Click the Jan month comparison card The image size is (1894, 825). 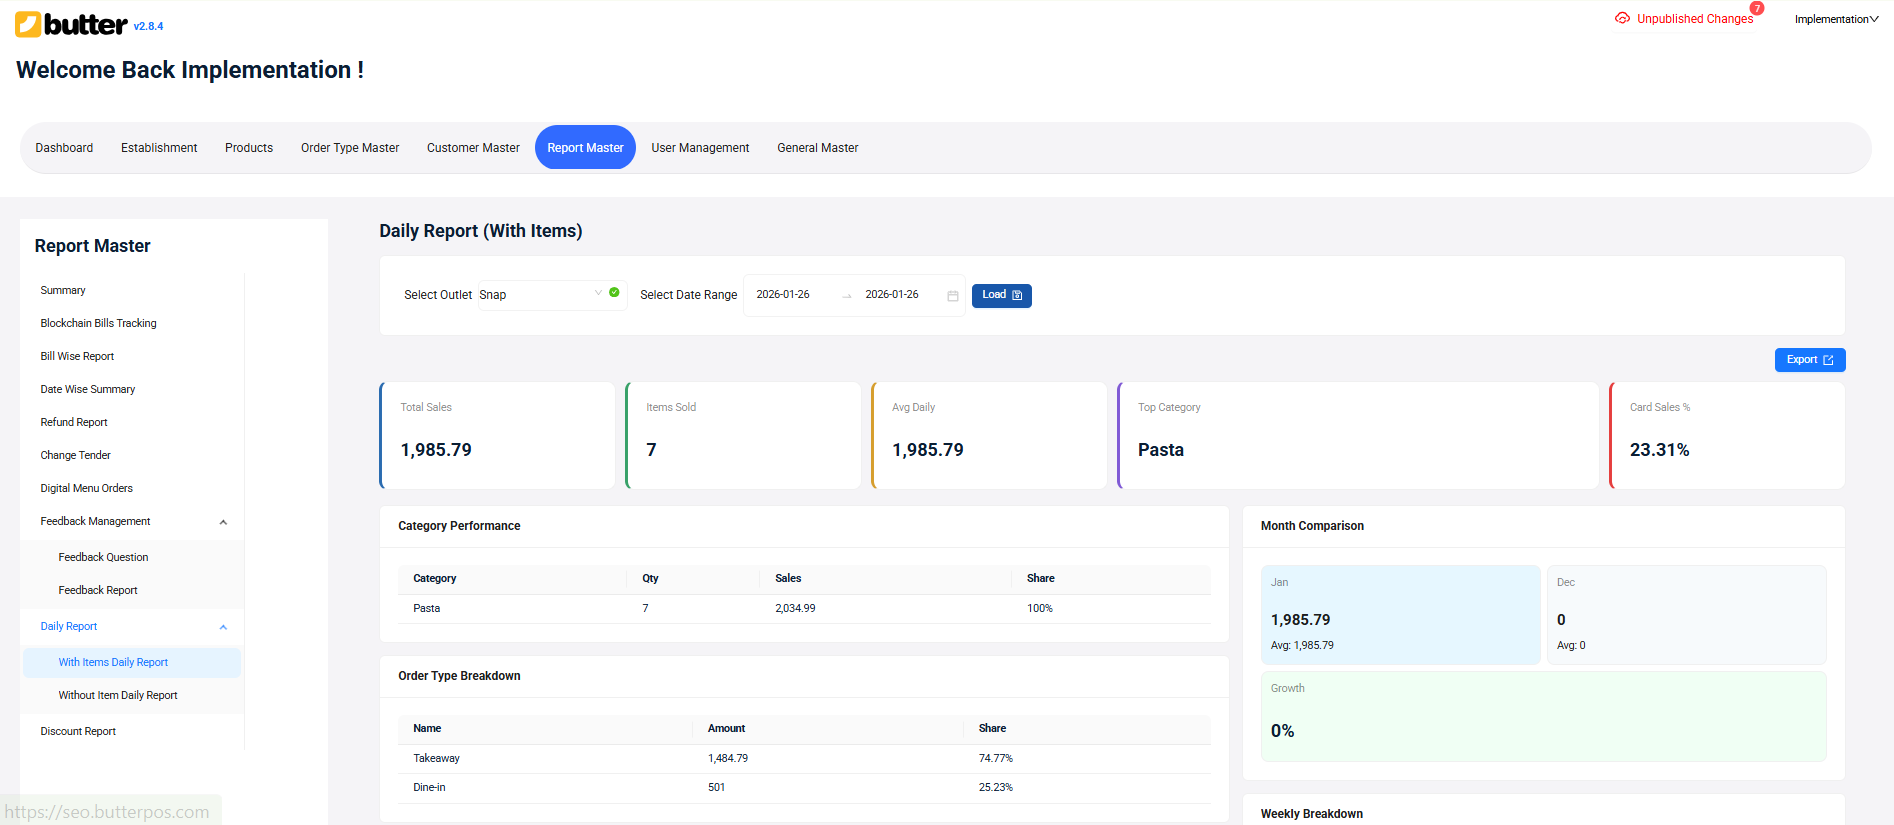(x=1400, y=615)
